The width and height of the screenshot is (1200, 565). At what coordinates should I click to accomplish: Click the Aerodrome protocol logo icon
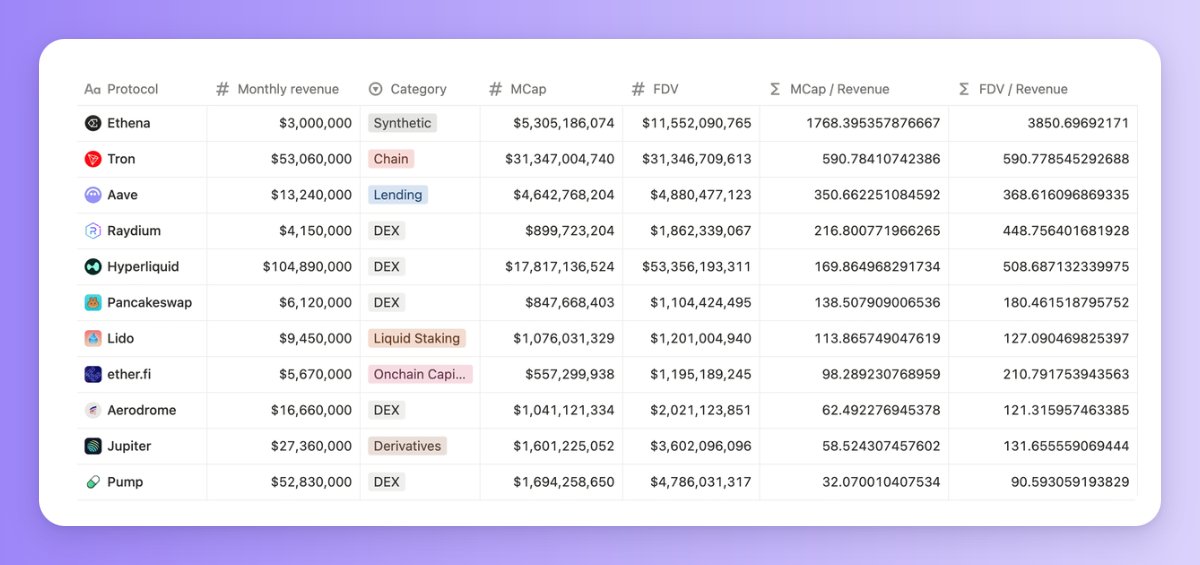click(93, 410)
